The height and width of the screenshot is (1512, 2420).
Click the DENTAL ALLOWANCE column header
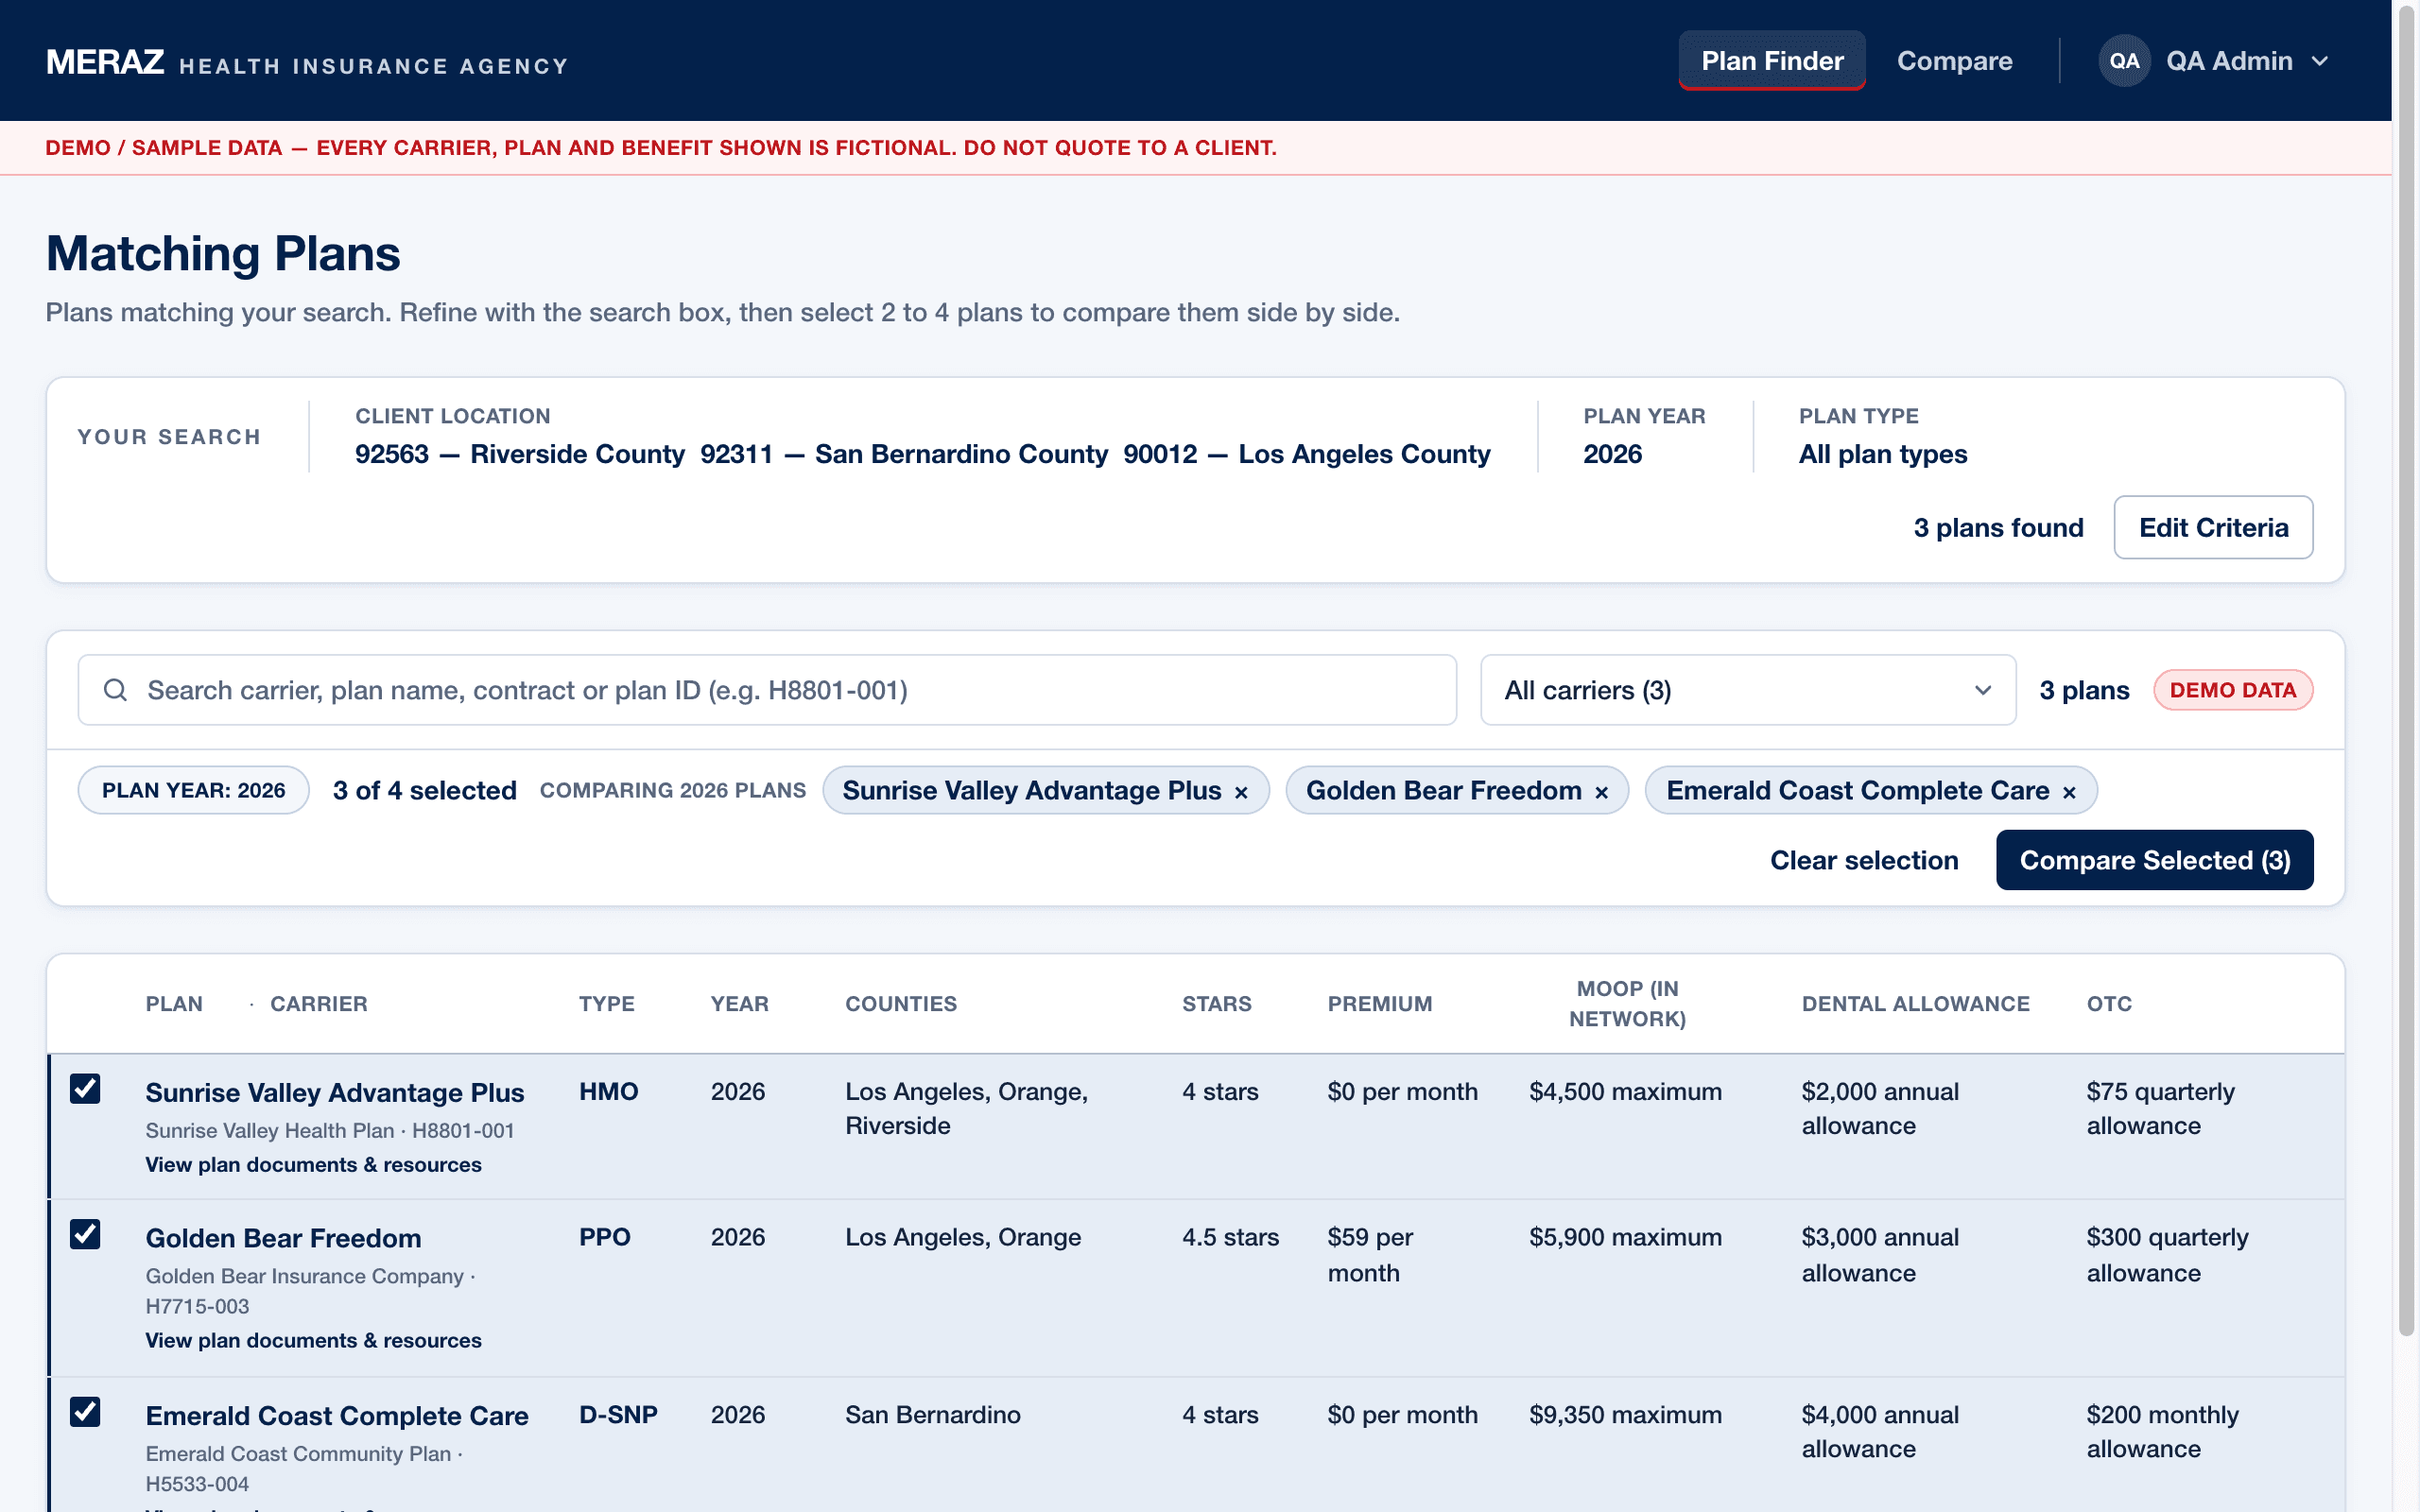pos(1915,1003)
